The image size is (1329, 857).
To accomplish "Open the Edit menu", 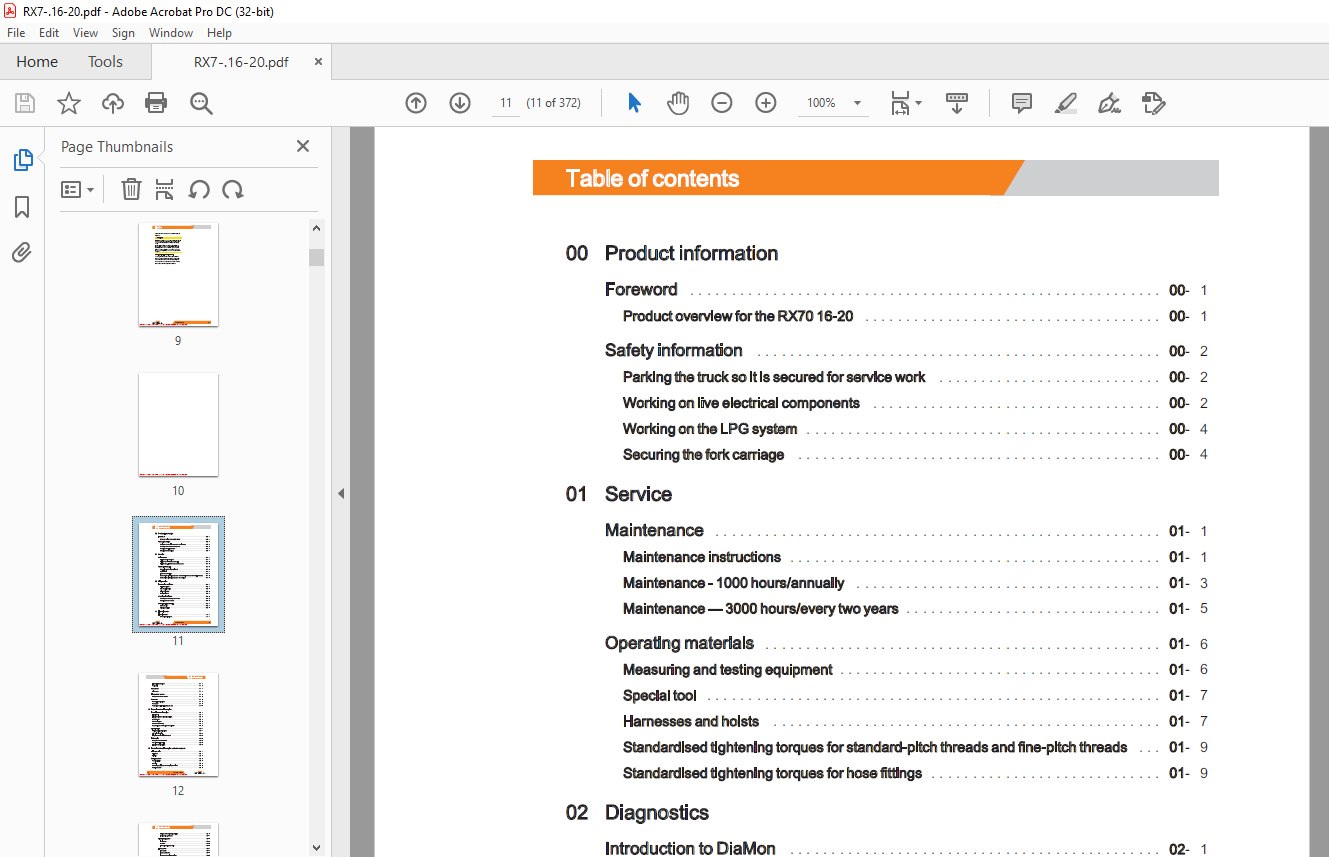I will tap(49, 33).
